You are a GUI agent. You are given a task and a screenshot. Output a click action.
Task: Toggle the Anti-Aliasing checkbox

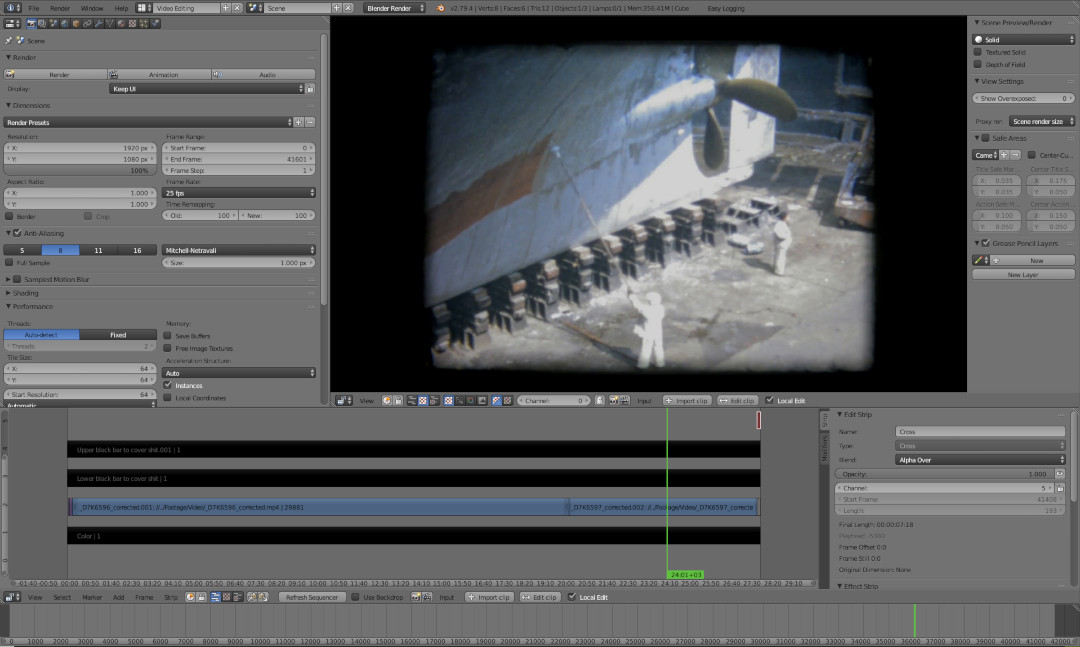click(x=18, y=234)
